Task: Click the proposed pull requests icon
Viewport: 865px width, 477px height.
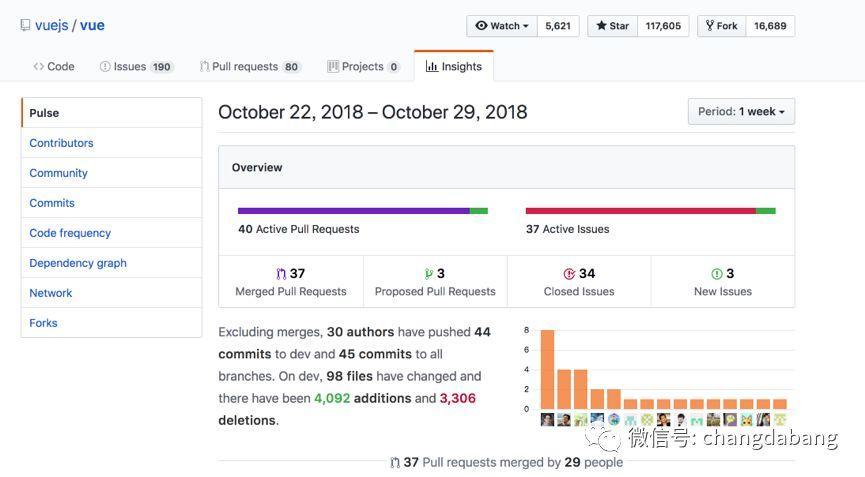Action: pos(428,274)
